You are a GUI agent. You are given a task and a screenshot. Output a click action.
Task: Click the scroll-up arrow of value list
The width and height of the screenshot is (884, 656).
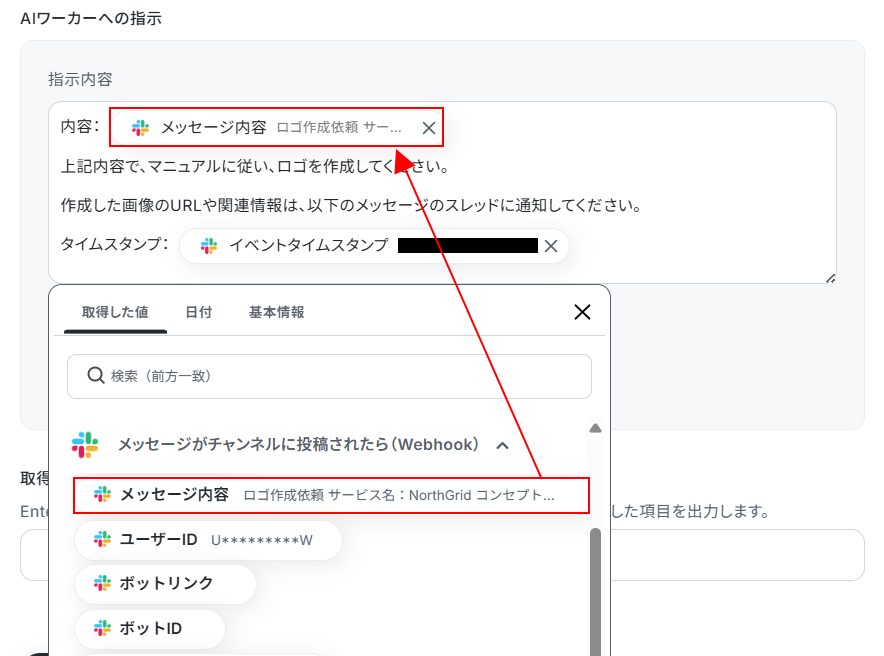pyautogui.click(x=595, y=428)
